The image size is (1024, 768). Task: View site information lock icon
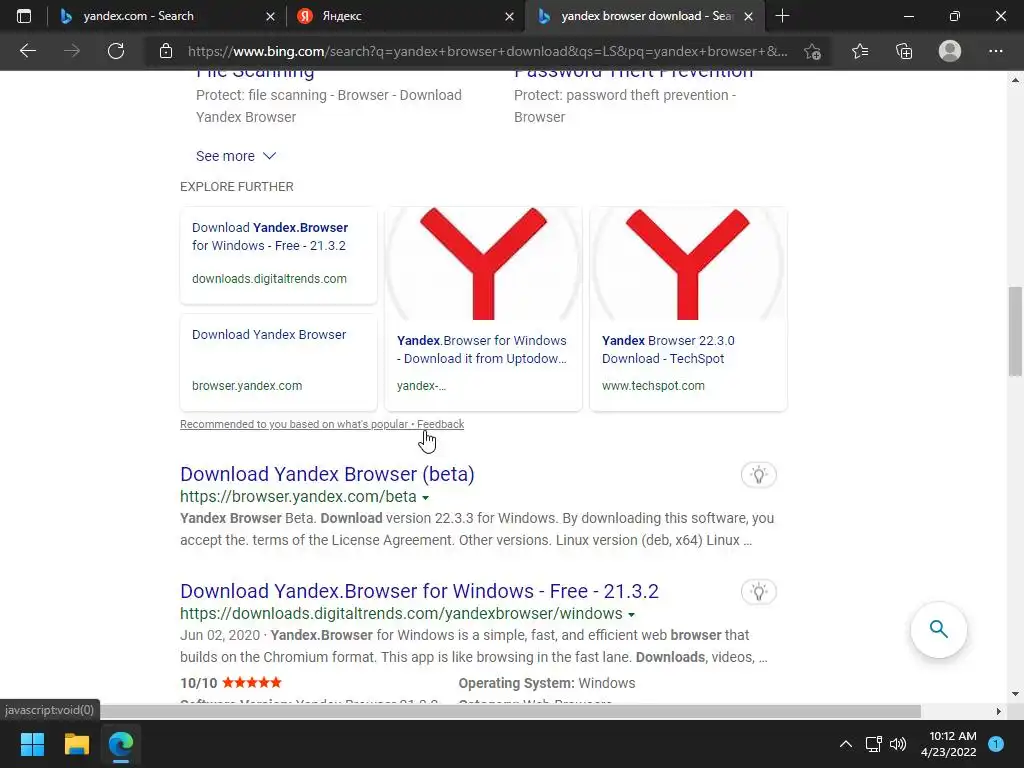[166, 51]
